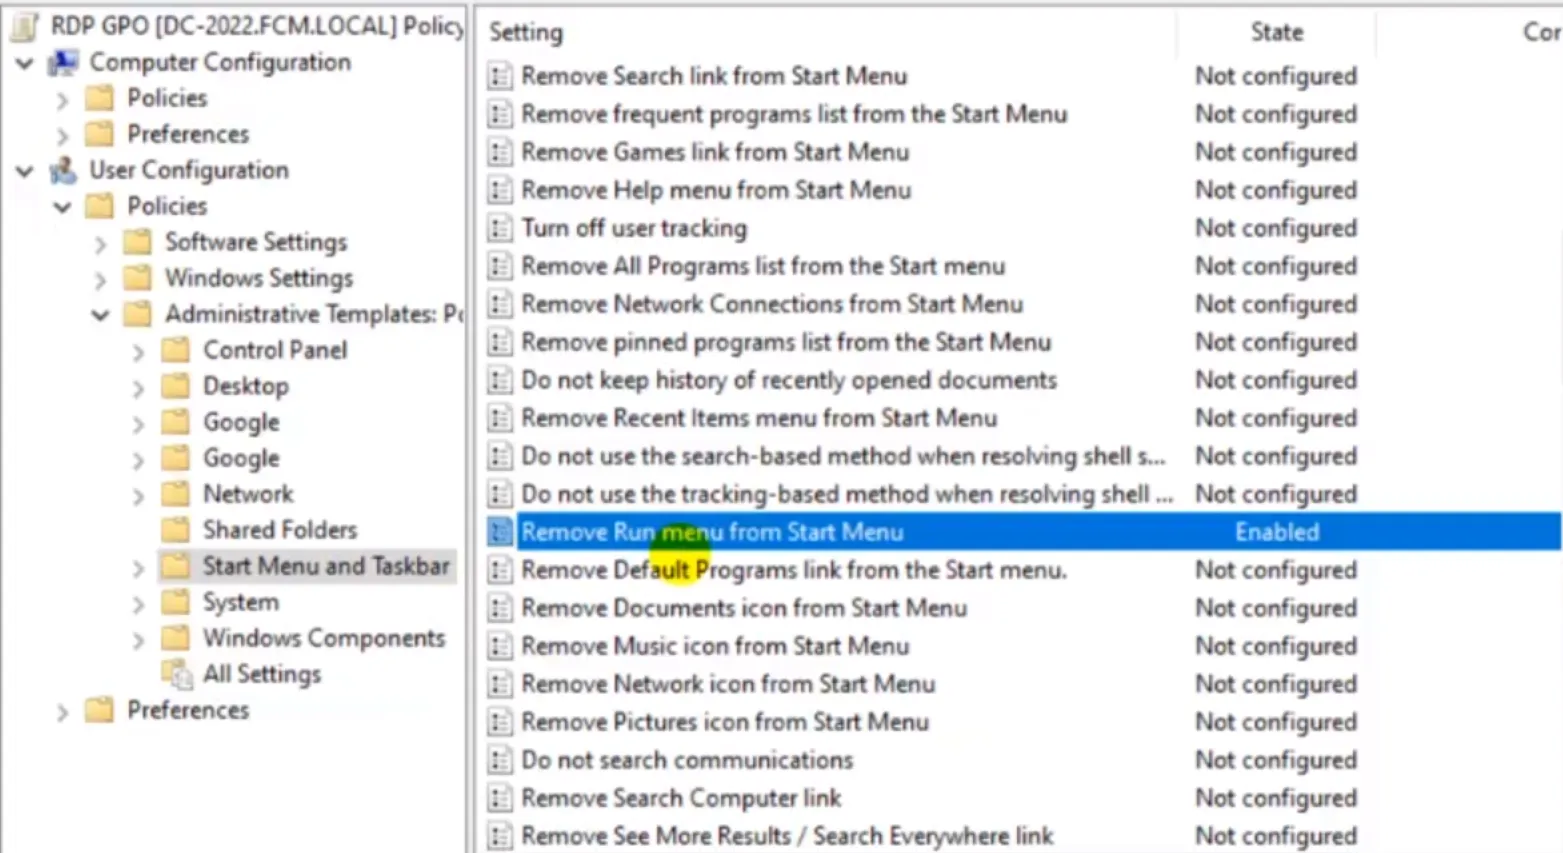Viewport: 1563px width, 853px height.
Task: Click policy icon beside Do not search communications
Action: tap(500, 760)
